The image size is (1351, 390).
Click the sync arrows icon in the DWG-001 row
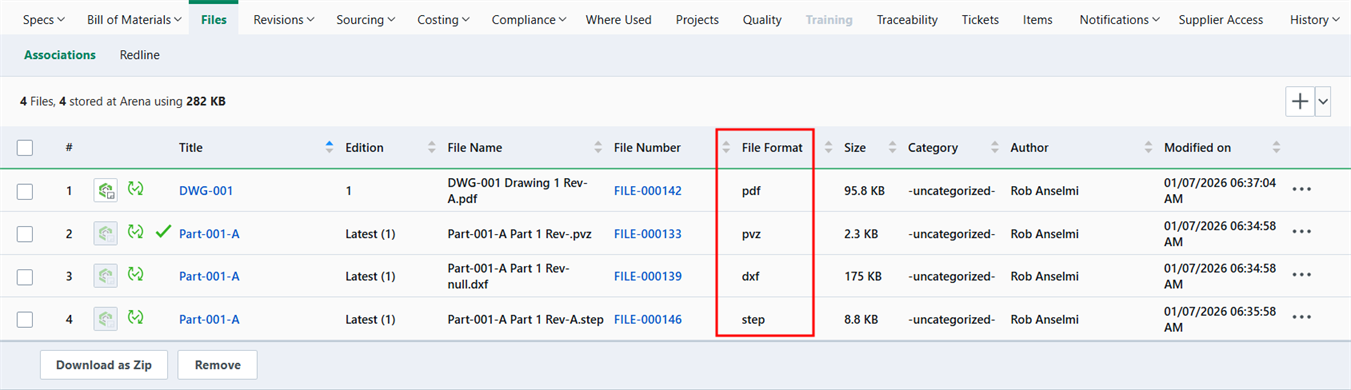[x=136, y=189]
